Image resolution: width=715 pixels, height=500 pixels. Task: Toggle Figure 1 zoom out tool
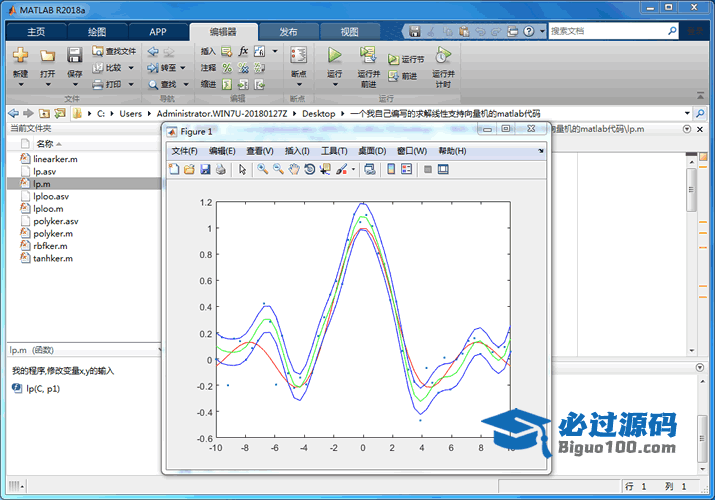tap(278, 170)
